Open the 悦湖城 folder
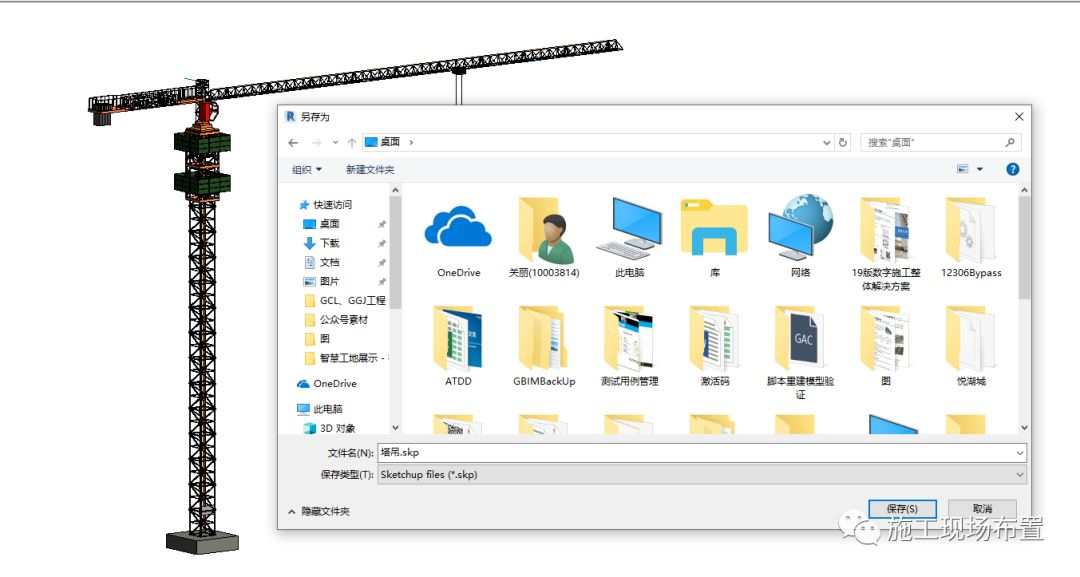This screenshot has width=1080, height=577. [x=971, y=346]
